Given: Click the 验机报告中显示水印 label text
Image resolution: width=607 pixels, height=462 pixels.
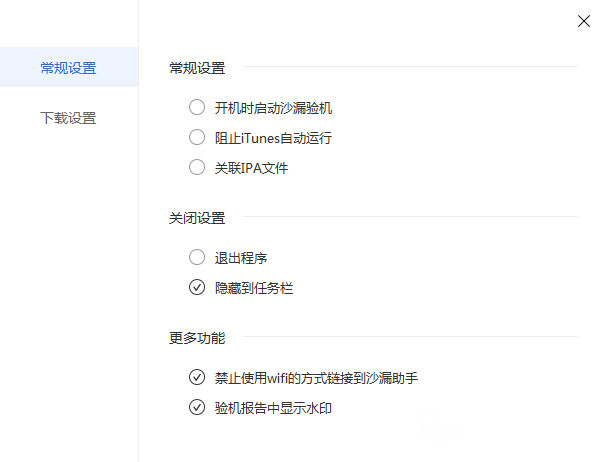Looking at the screenshot, I should pyautogui.click(x=273, y=408).
